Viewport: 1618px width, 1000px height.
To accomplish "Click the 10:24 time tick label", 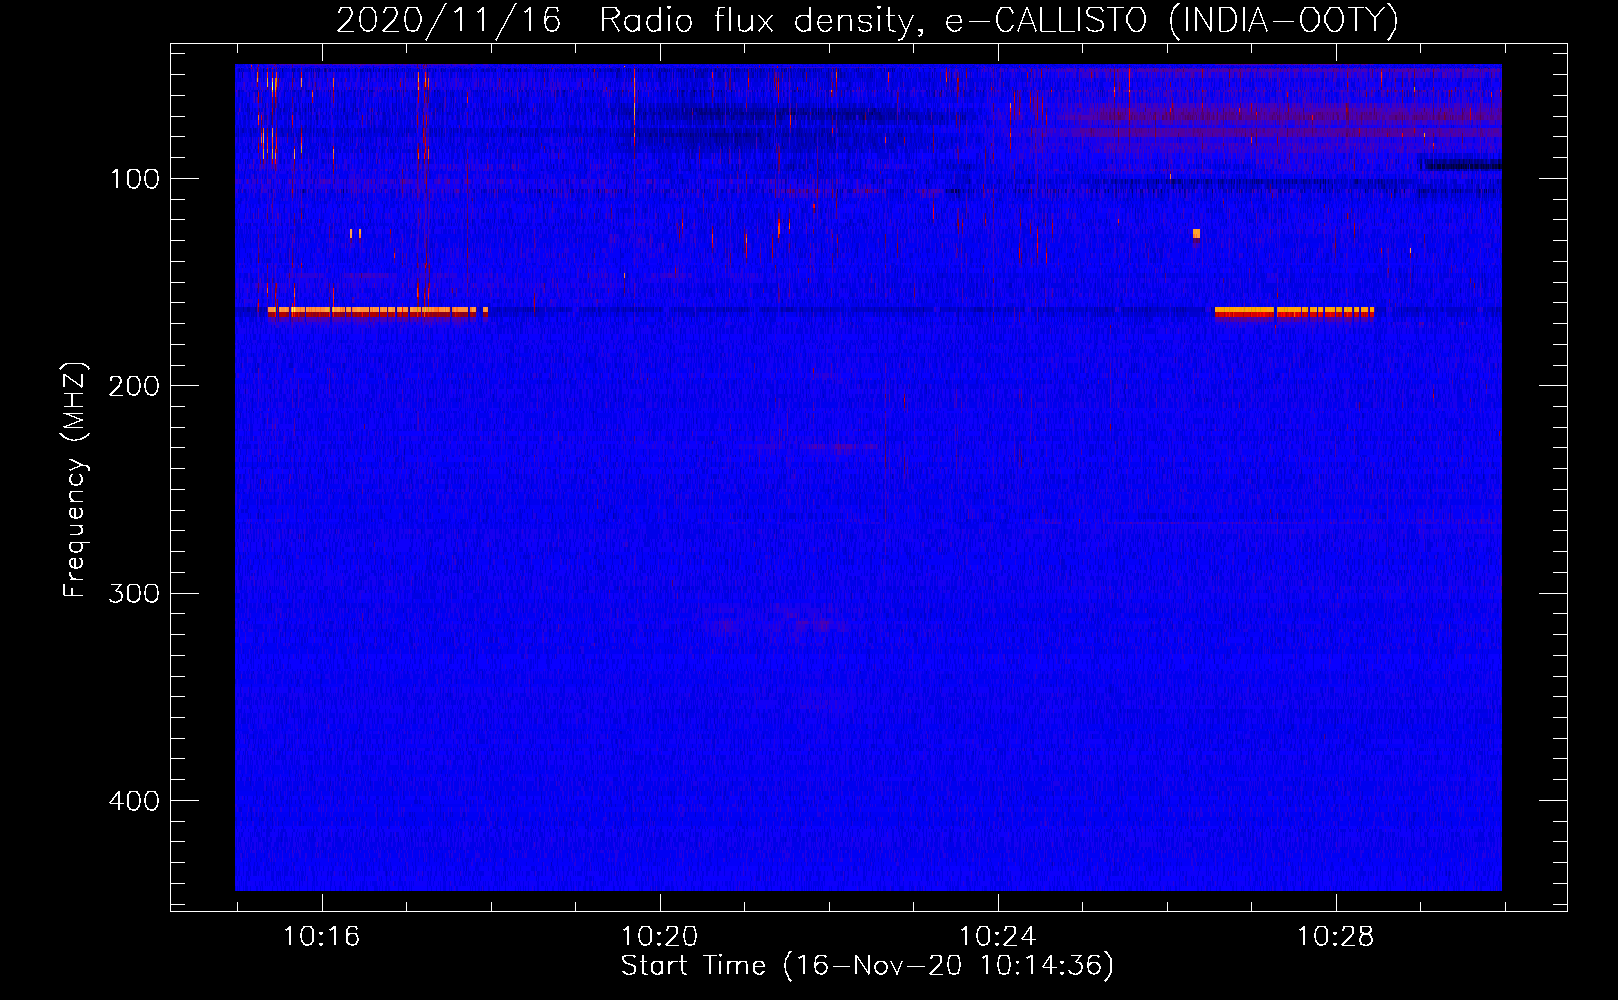I will (x=997, y=937).
